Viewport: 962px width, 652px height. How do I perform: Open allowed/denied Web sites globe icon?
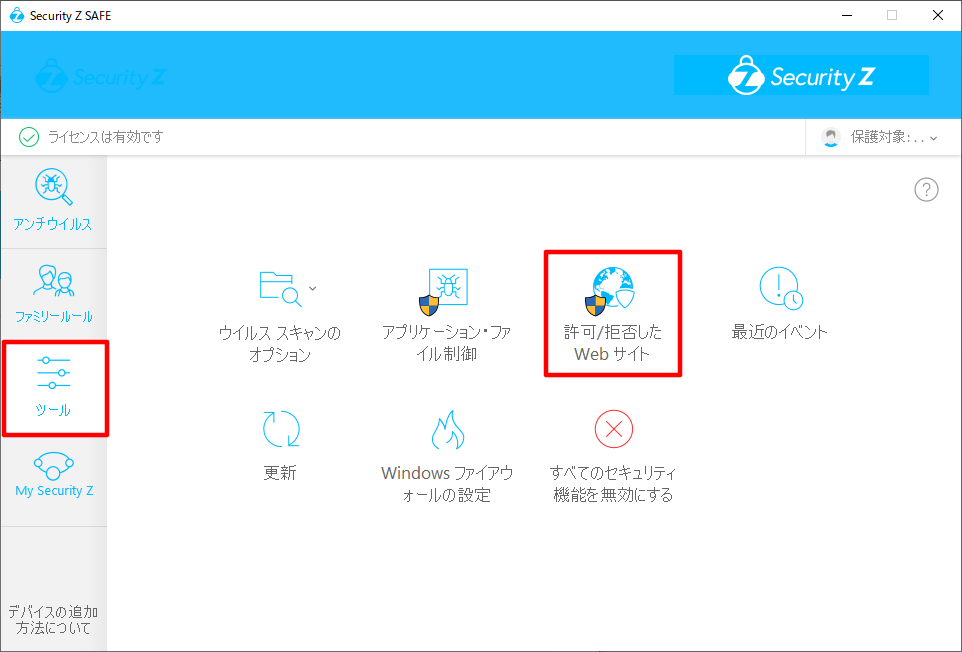click(x=612, y=290)
